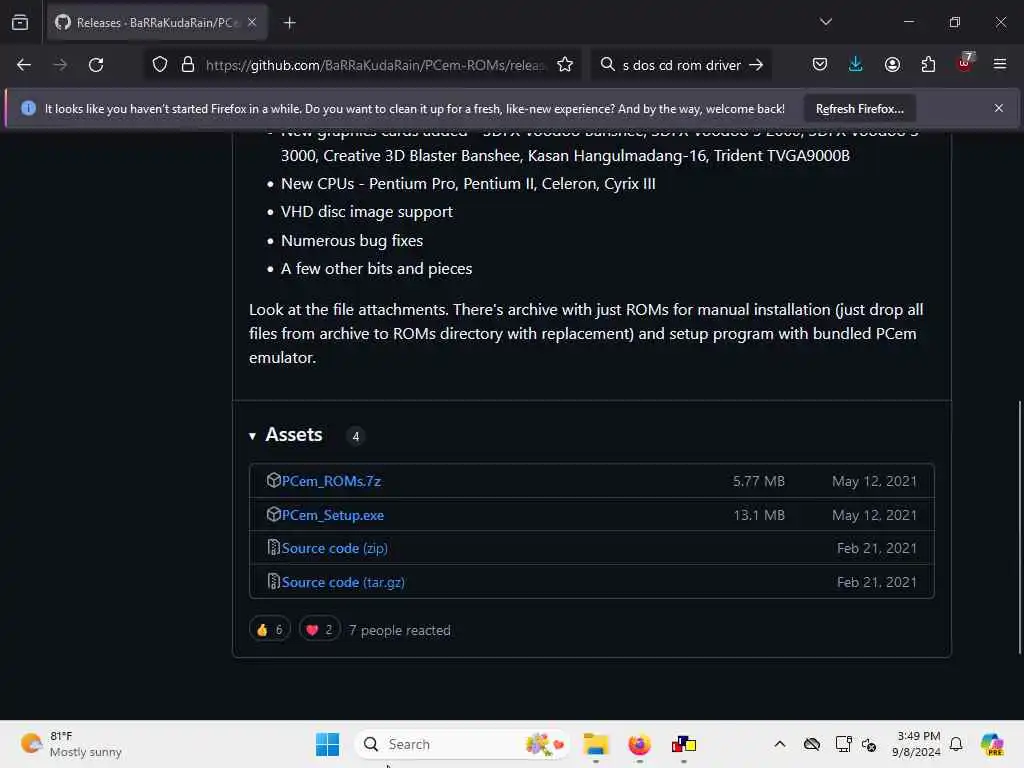Collapse the Assets section
The image size is (1024, 768).
pyautogui.click(x=287, y=435)
